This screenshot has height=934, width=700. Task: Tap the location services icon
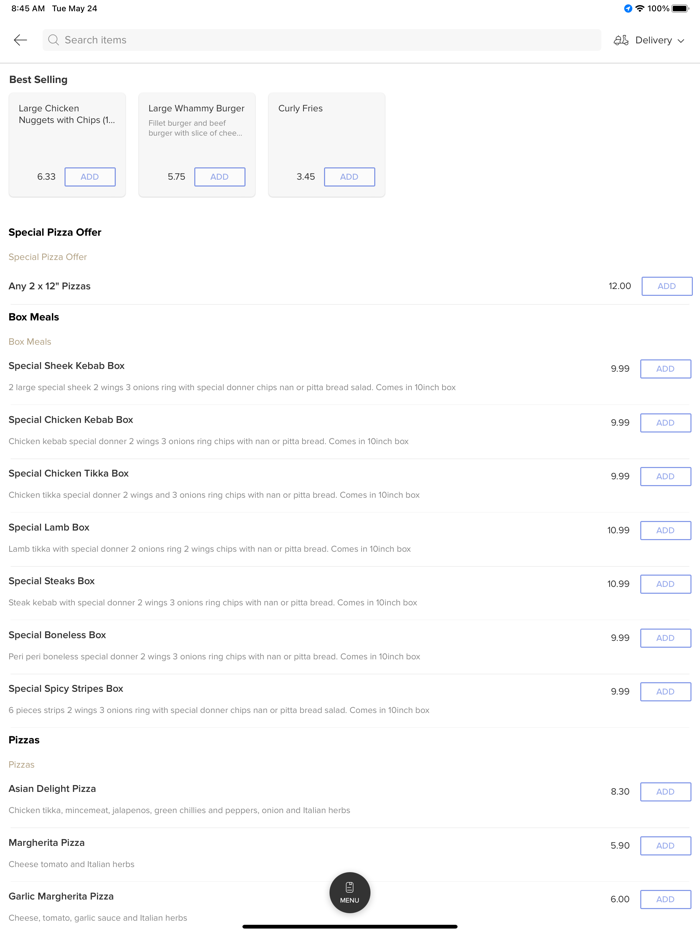click(x=628, y=9)
